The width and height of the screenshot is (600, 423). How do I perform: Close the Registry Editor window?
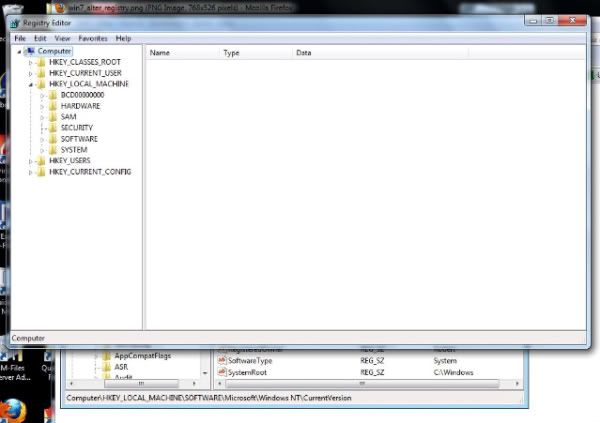coord(572,21)
